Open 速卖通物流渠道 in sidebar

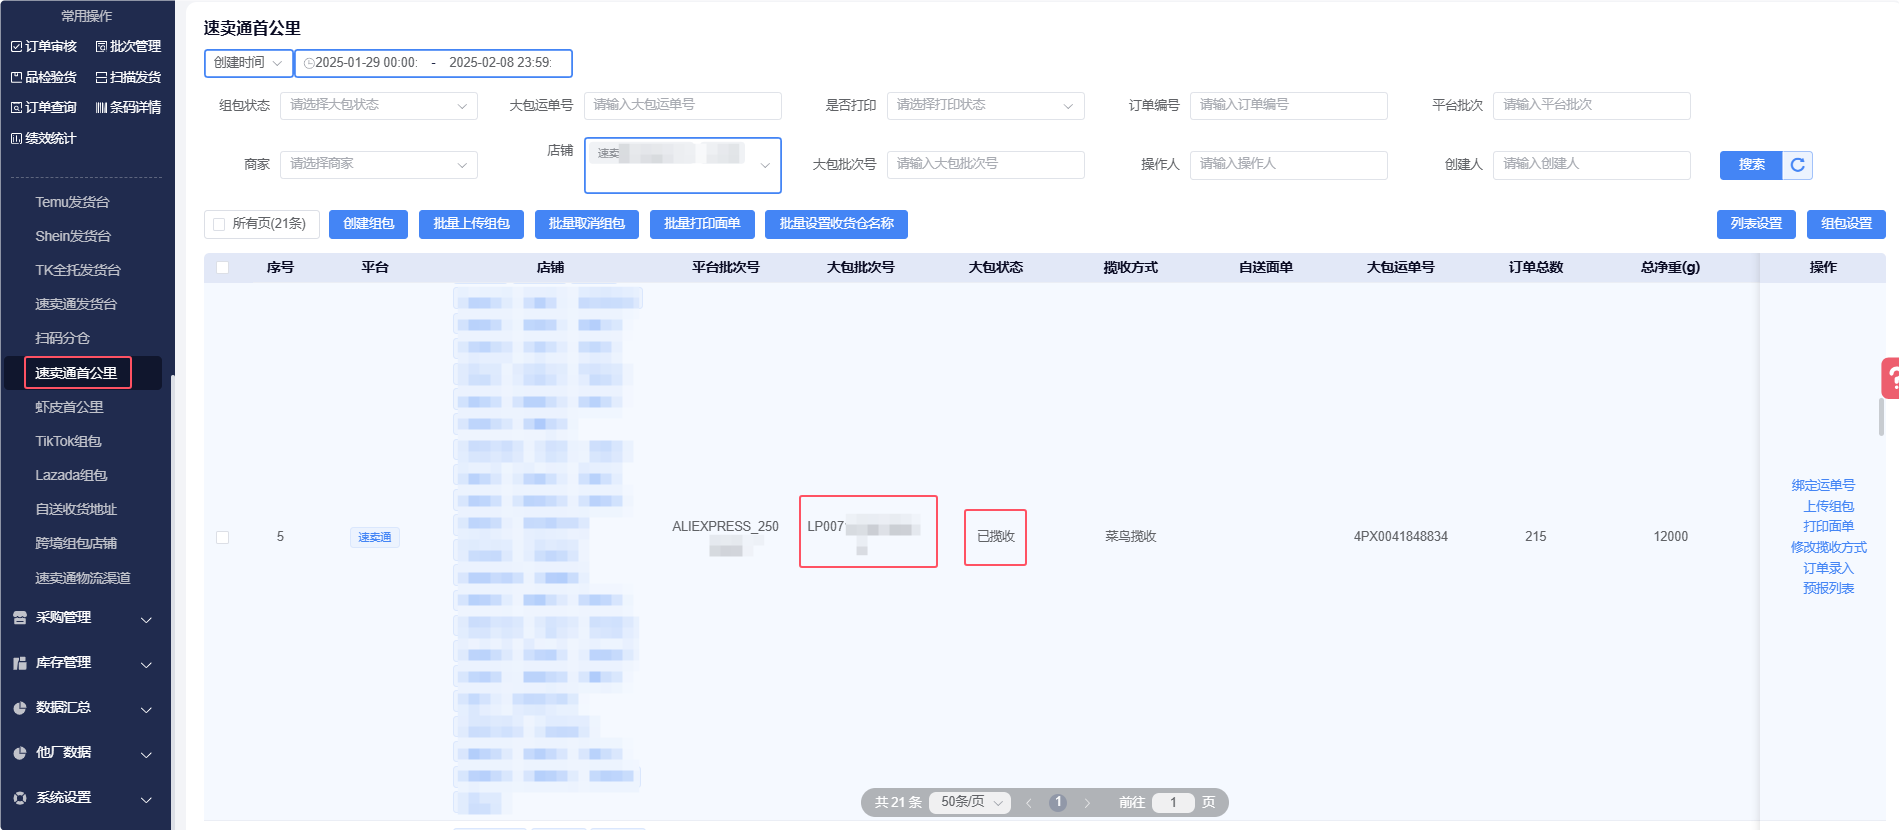[83, 578]
